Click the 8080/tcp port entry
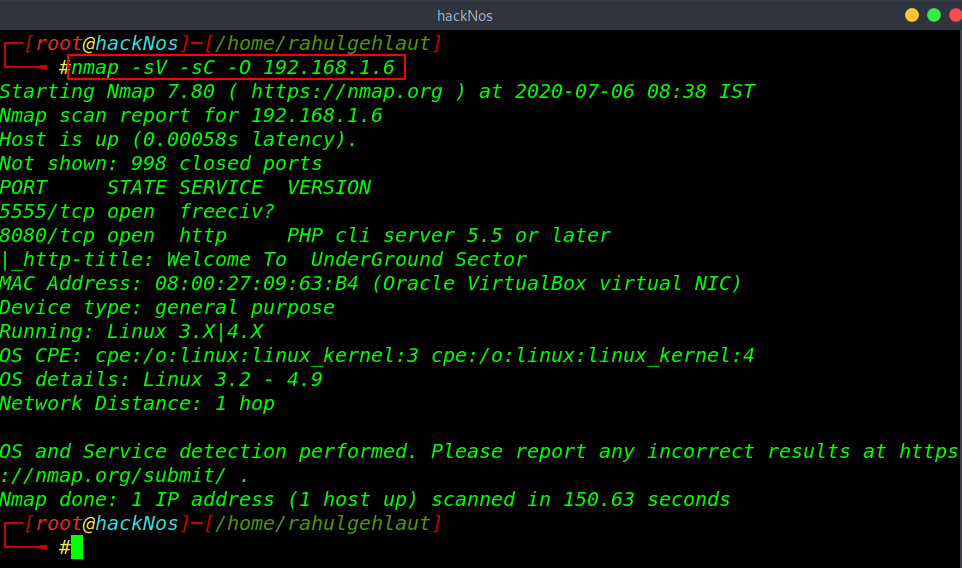962x568 pixels. (47, 236)
